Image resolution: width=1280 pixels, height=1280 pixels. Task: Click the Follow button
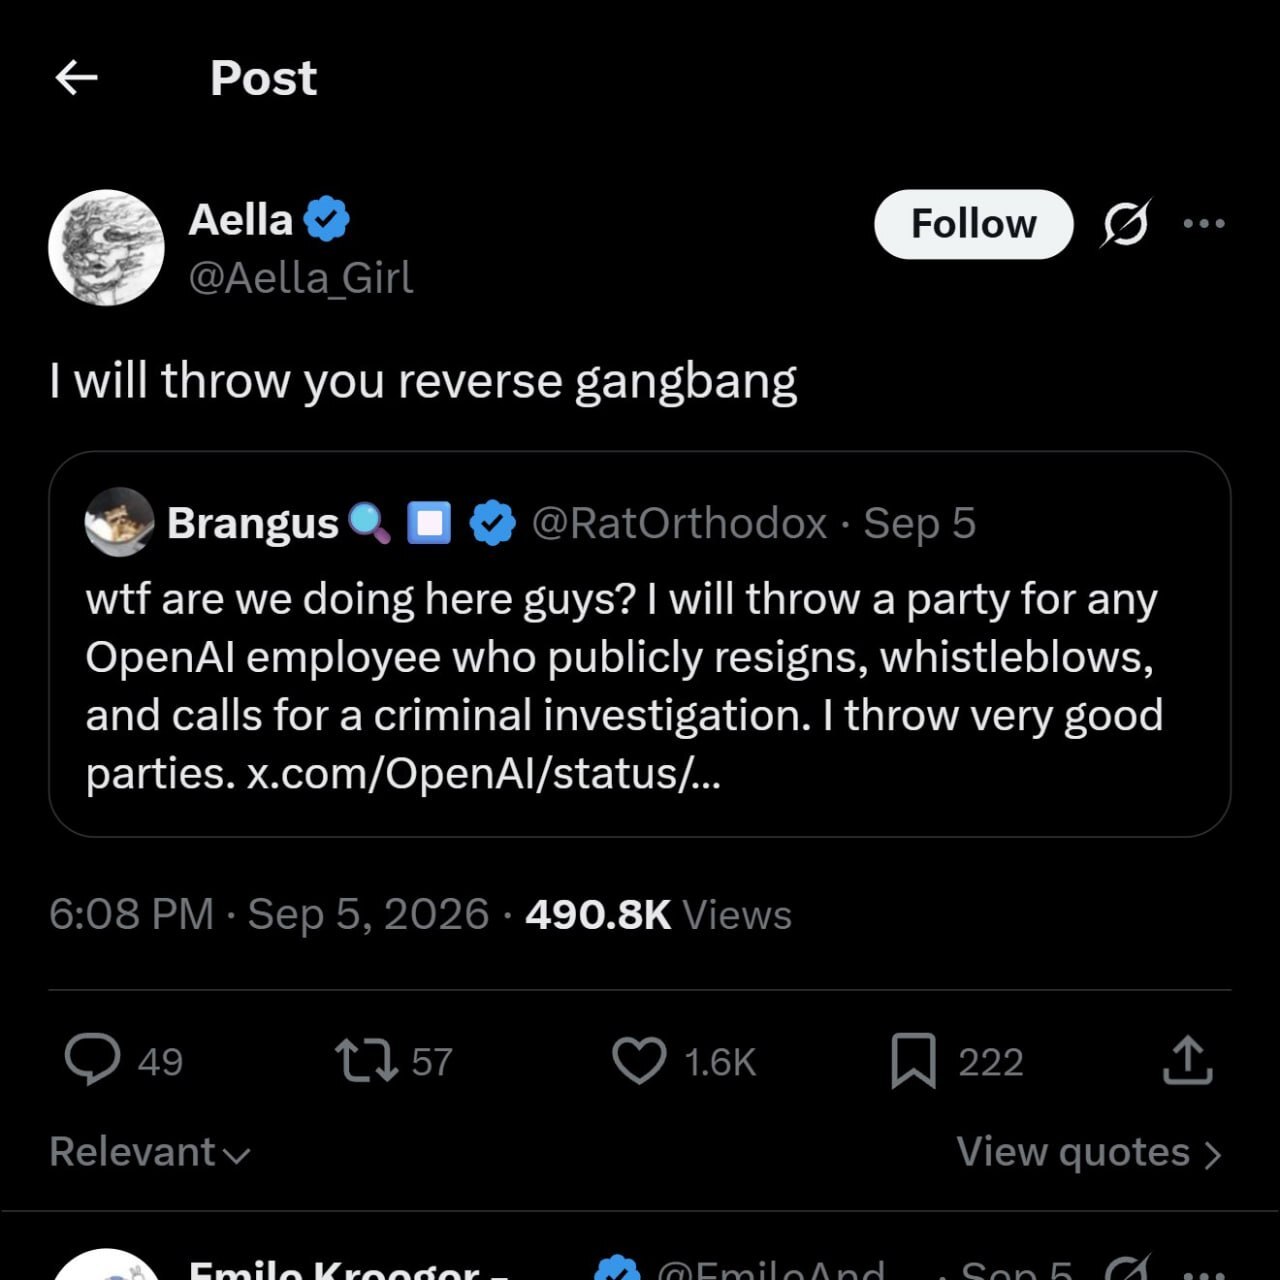point(973,224)
